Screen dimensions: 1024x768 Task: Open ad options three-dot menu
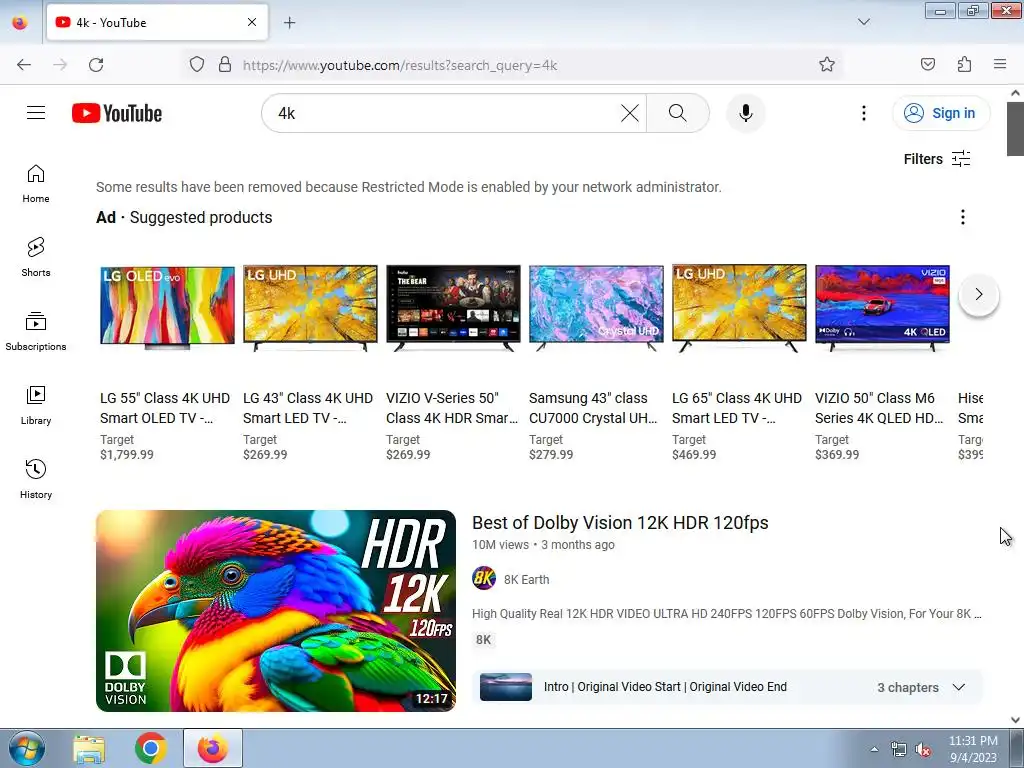click(x=962, y=217)
